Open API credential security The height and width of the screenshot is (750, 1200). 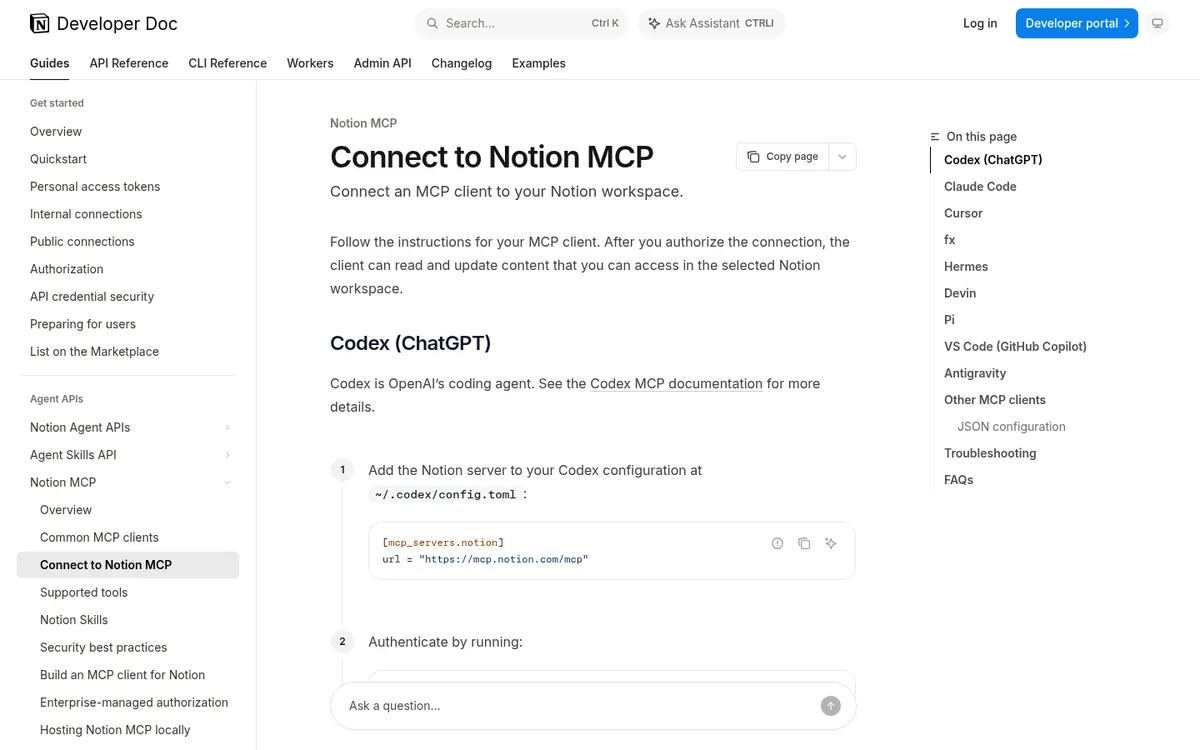(92, 297)
